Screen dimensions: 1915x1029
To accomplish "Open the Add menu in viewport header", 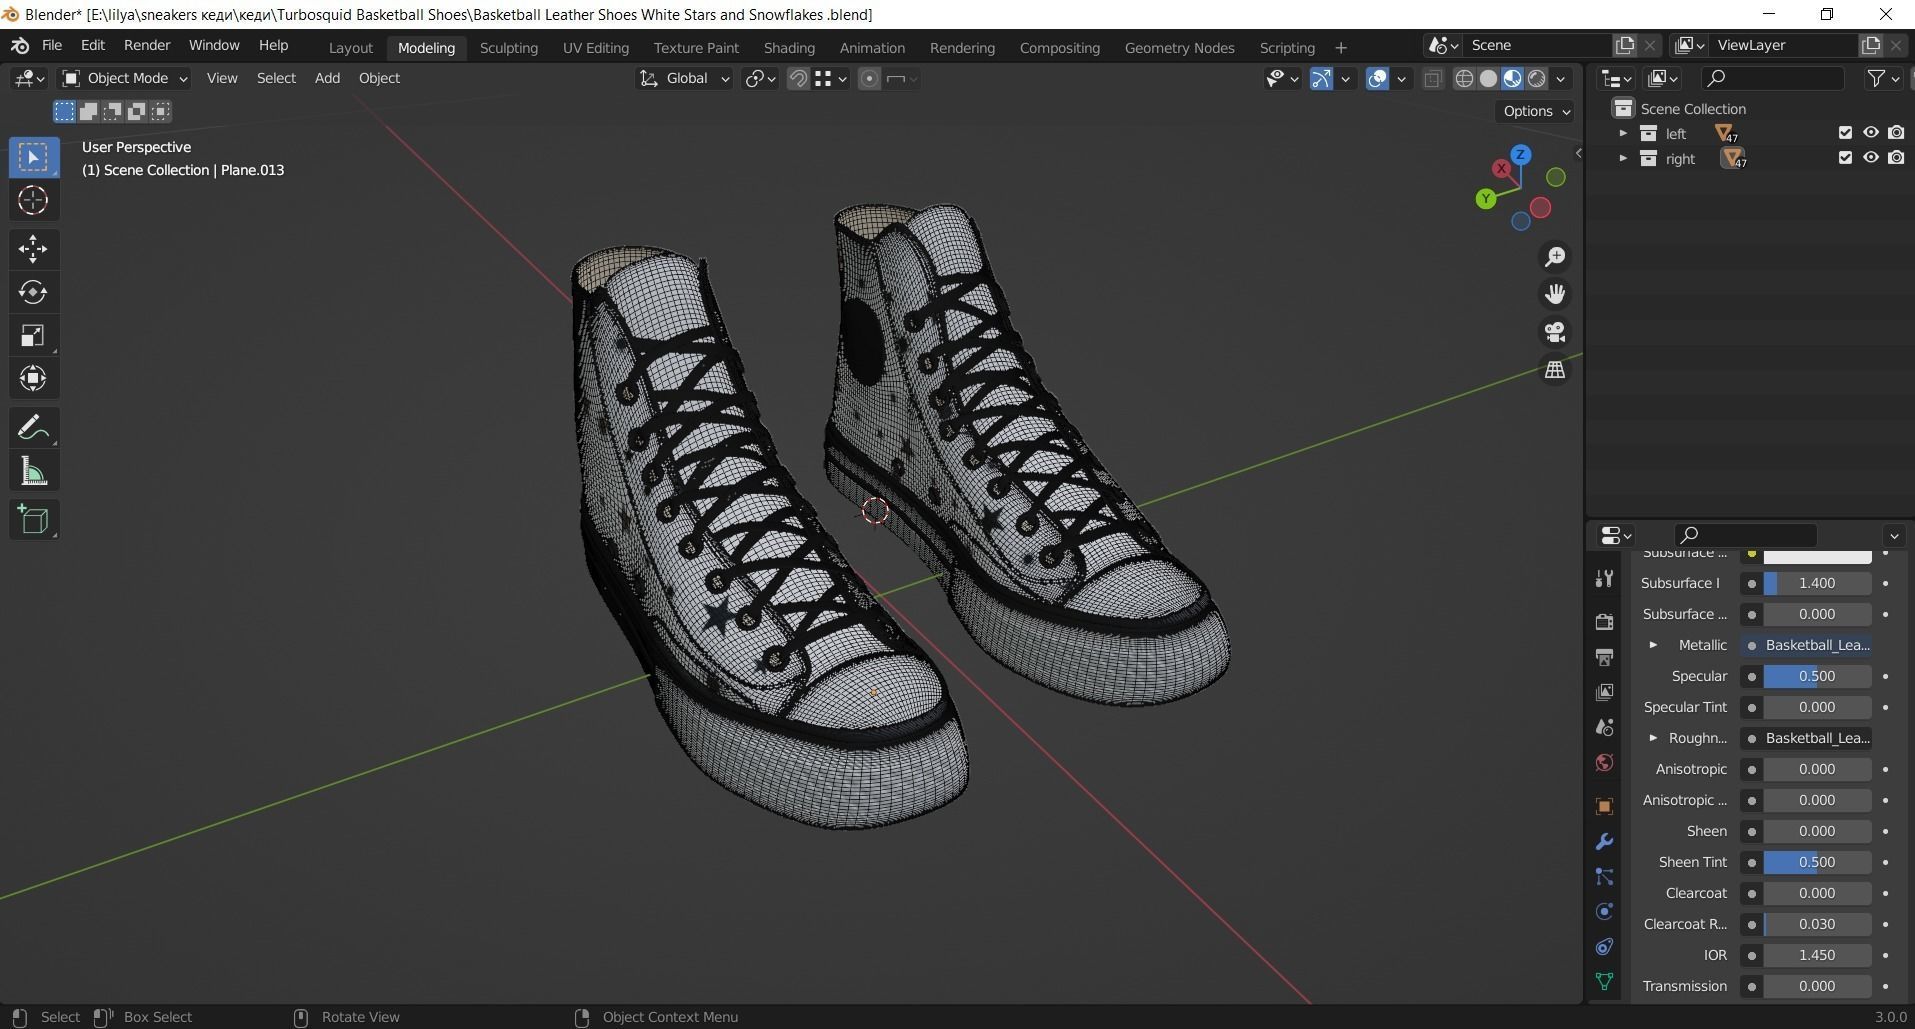I will point(327,78).
